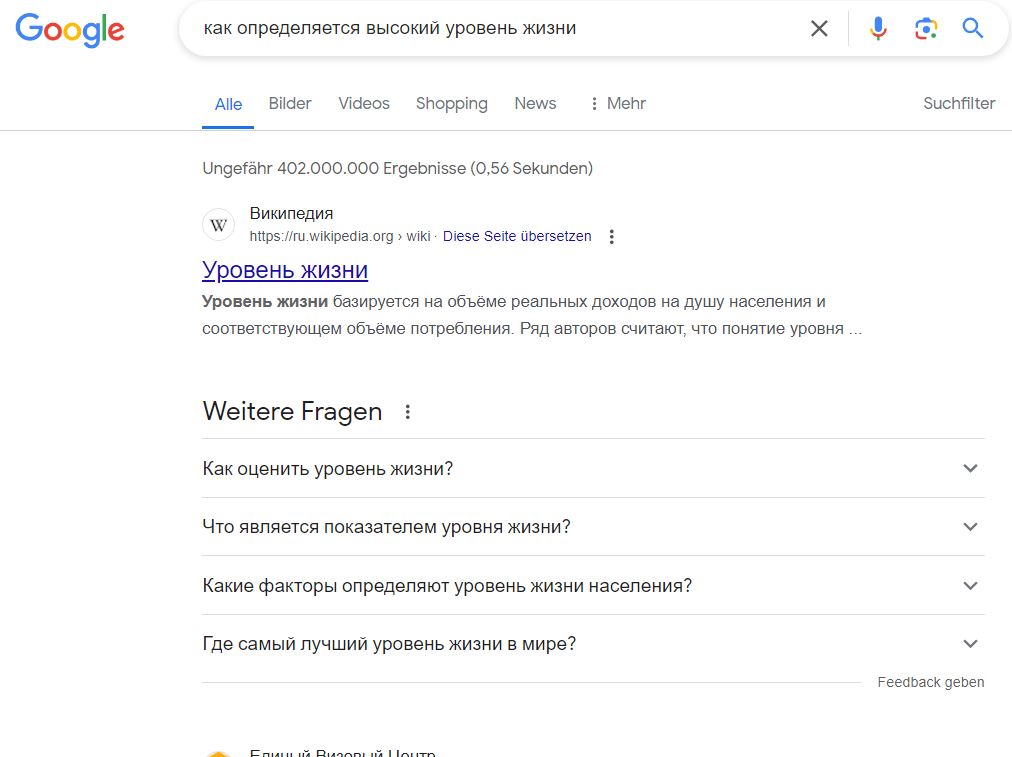
Task: Switch to the Videos tab
Action: [364, 103]
